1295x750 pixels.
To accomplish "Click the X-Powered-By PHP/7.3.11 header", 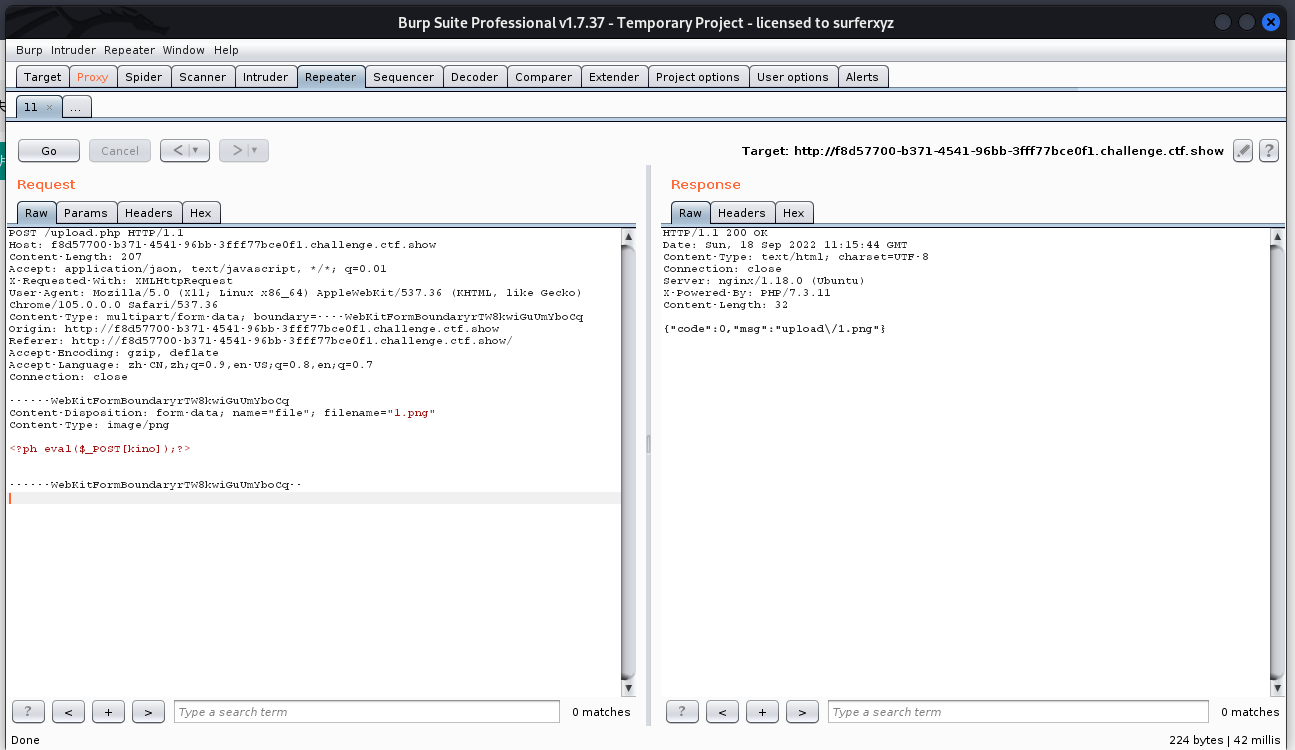I will (x=746, y=293).
